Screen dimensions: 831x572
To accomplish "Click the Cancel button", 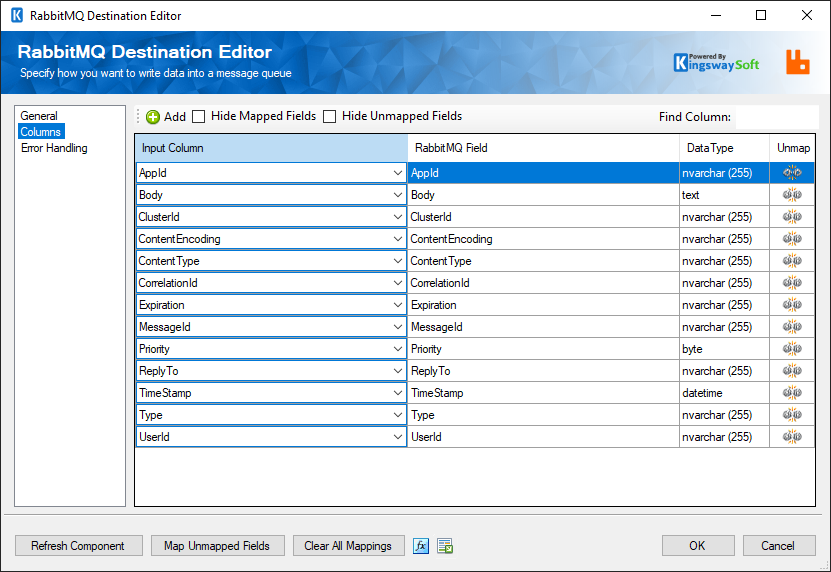I will pyautogui.click(x=779, y=545).
